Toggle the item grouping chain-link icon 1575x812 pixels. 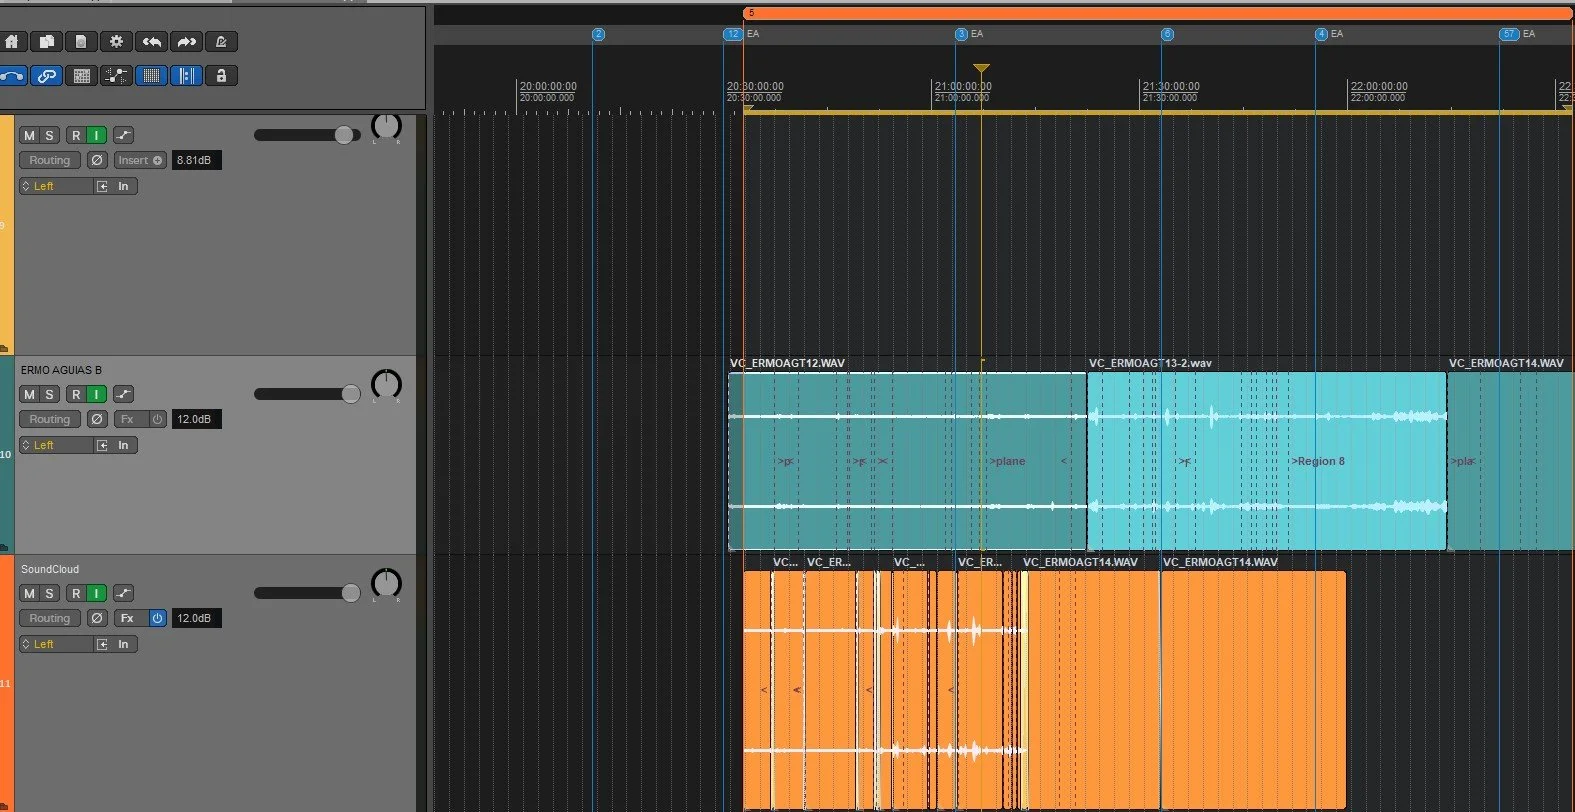pyautogui.click(x=47, y=75)
